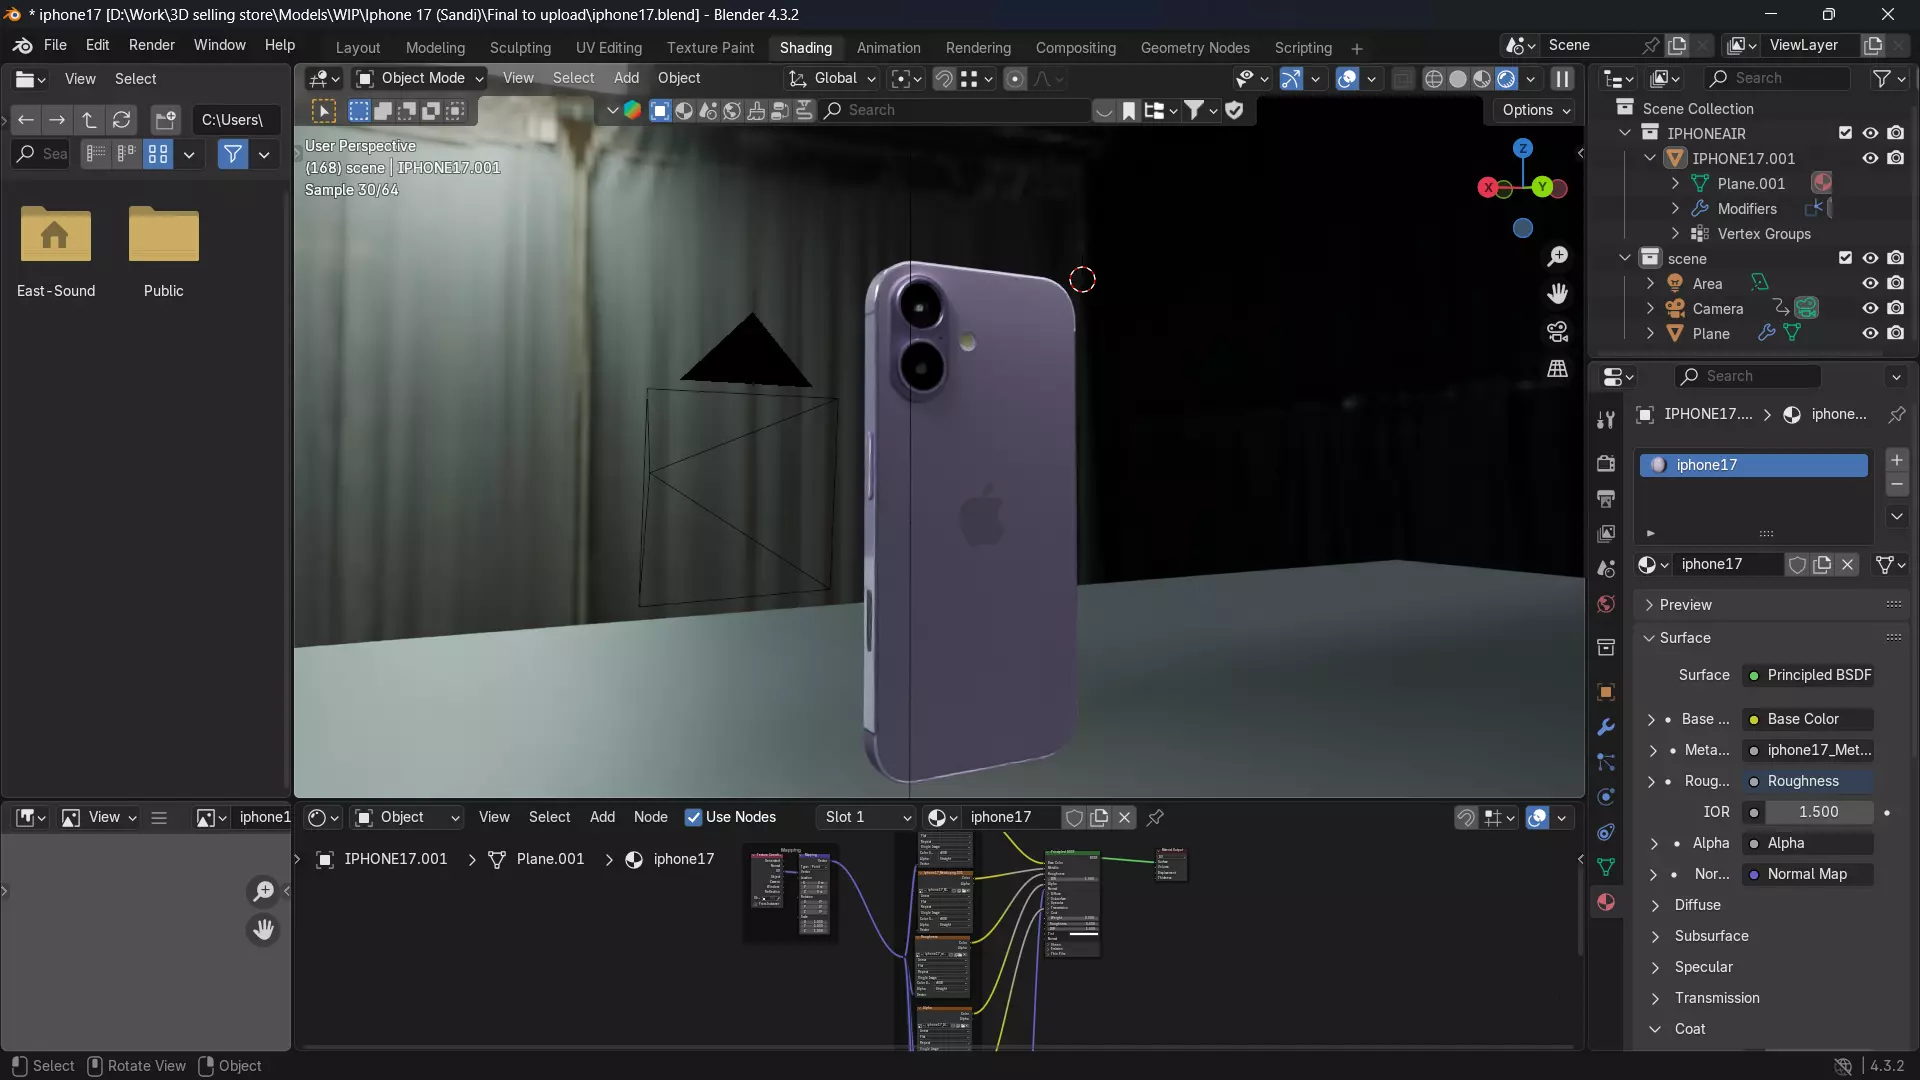Screen dimensions: 1920x1080
Task: Click the Z axis on navigation gizmo
Action: pos(1523,148)
